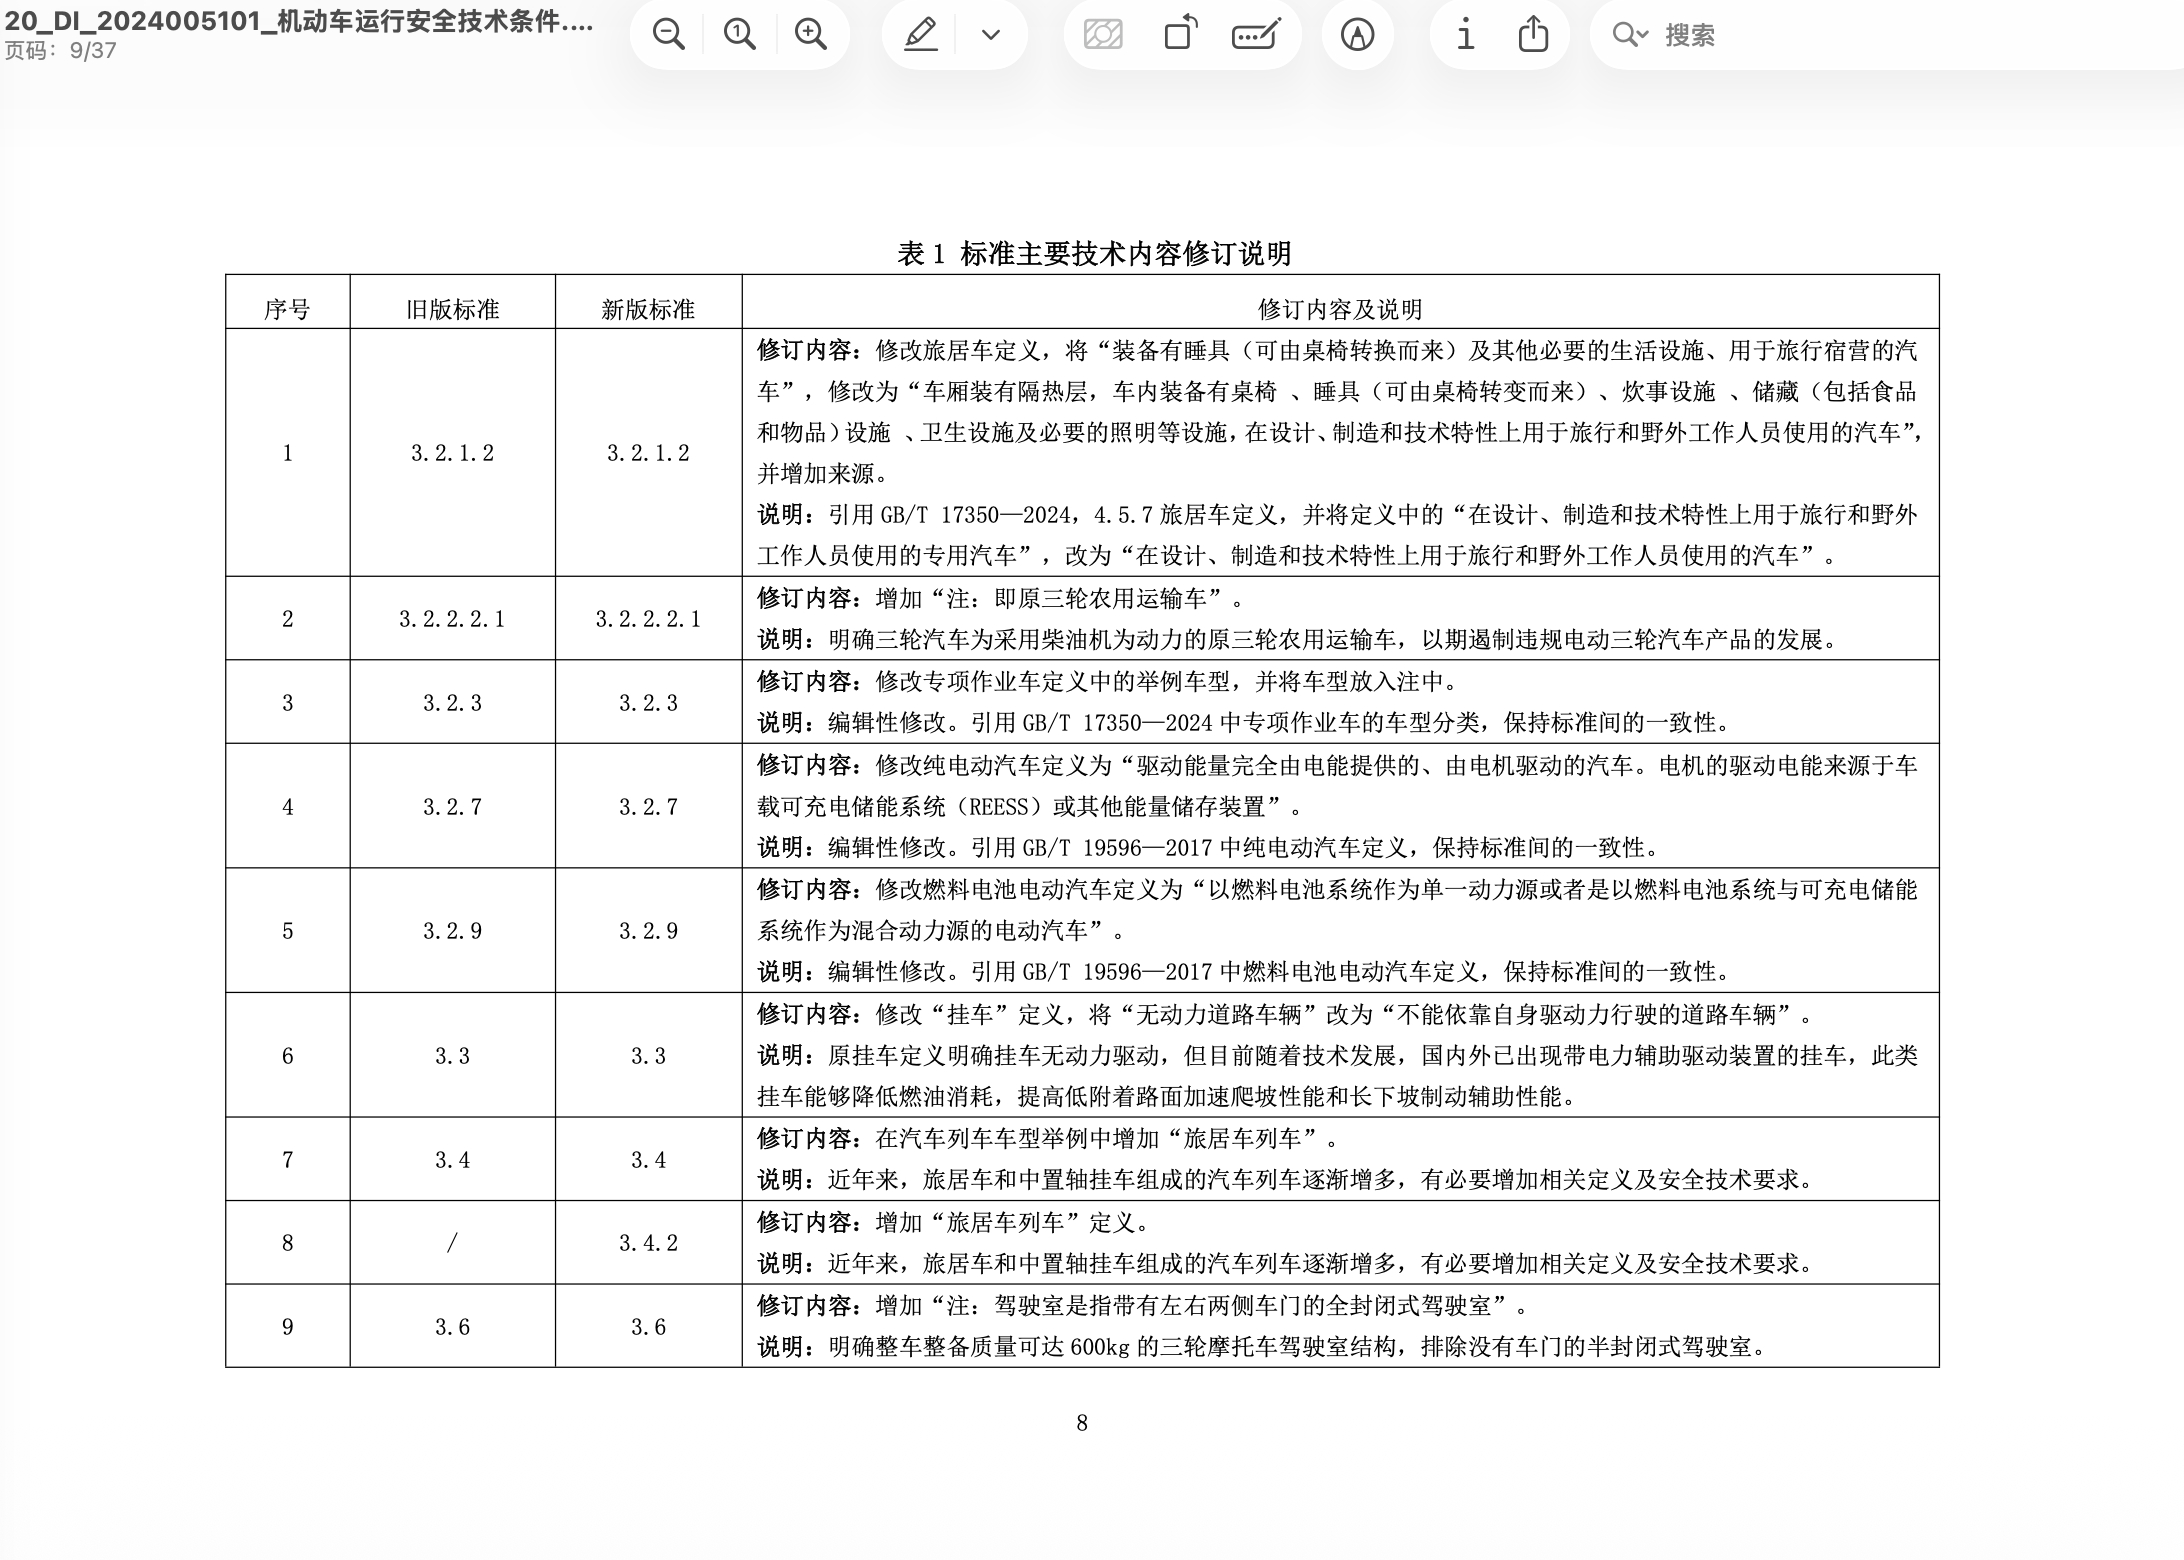Rotate the page counterclockwise

pyautogui.click(x=1180, y=35)
